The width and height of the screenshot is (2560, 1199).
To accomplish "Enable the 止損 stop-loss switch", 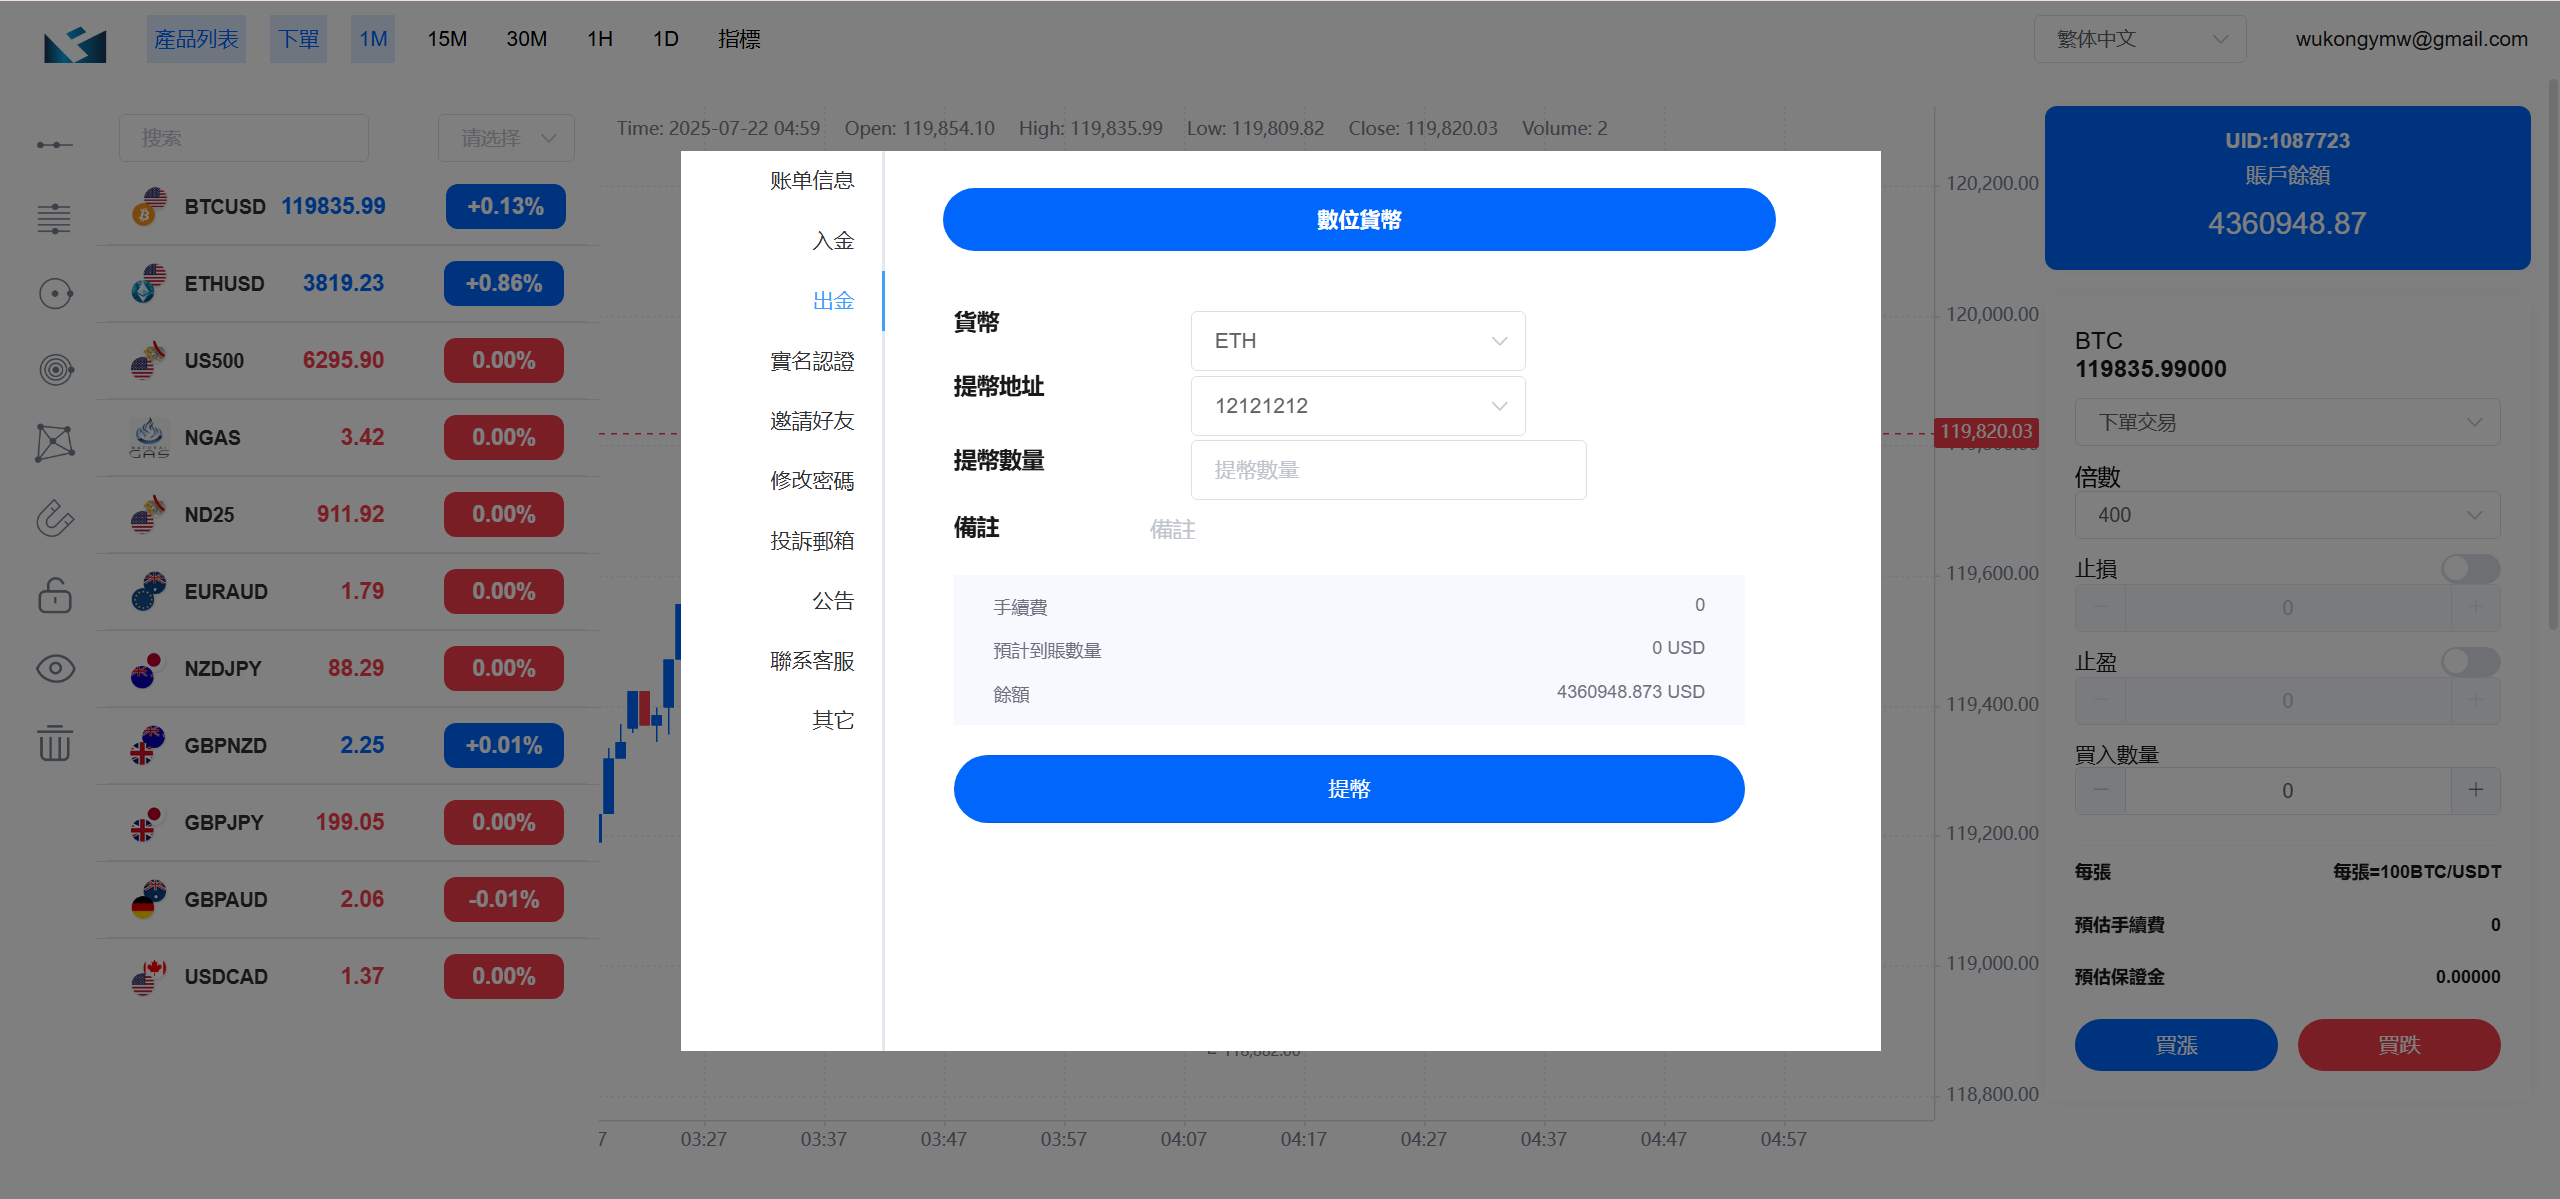I will tap(2469, 569).
